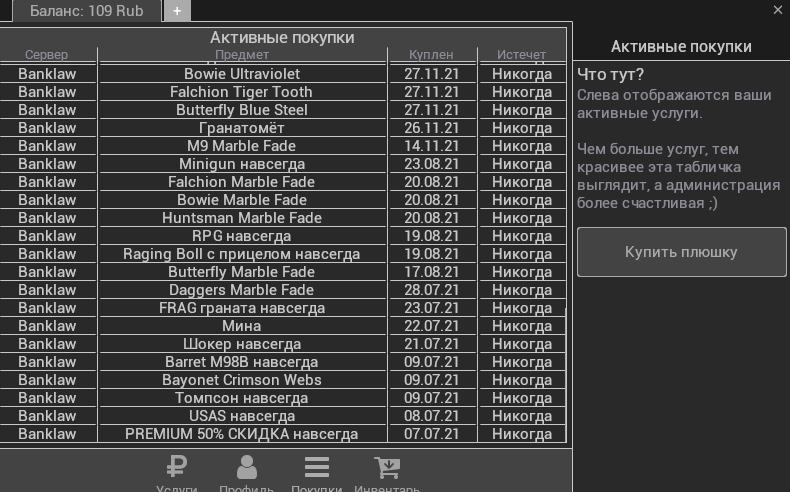The height and width of the screenshot is (492, 790).
Task: Click the plus tab to add balance
Action: click(x=177, y=11)
